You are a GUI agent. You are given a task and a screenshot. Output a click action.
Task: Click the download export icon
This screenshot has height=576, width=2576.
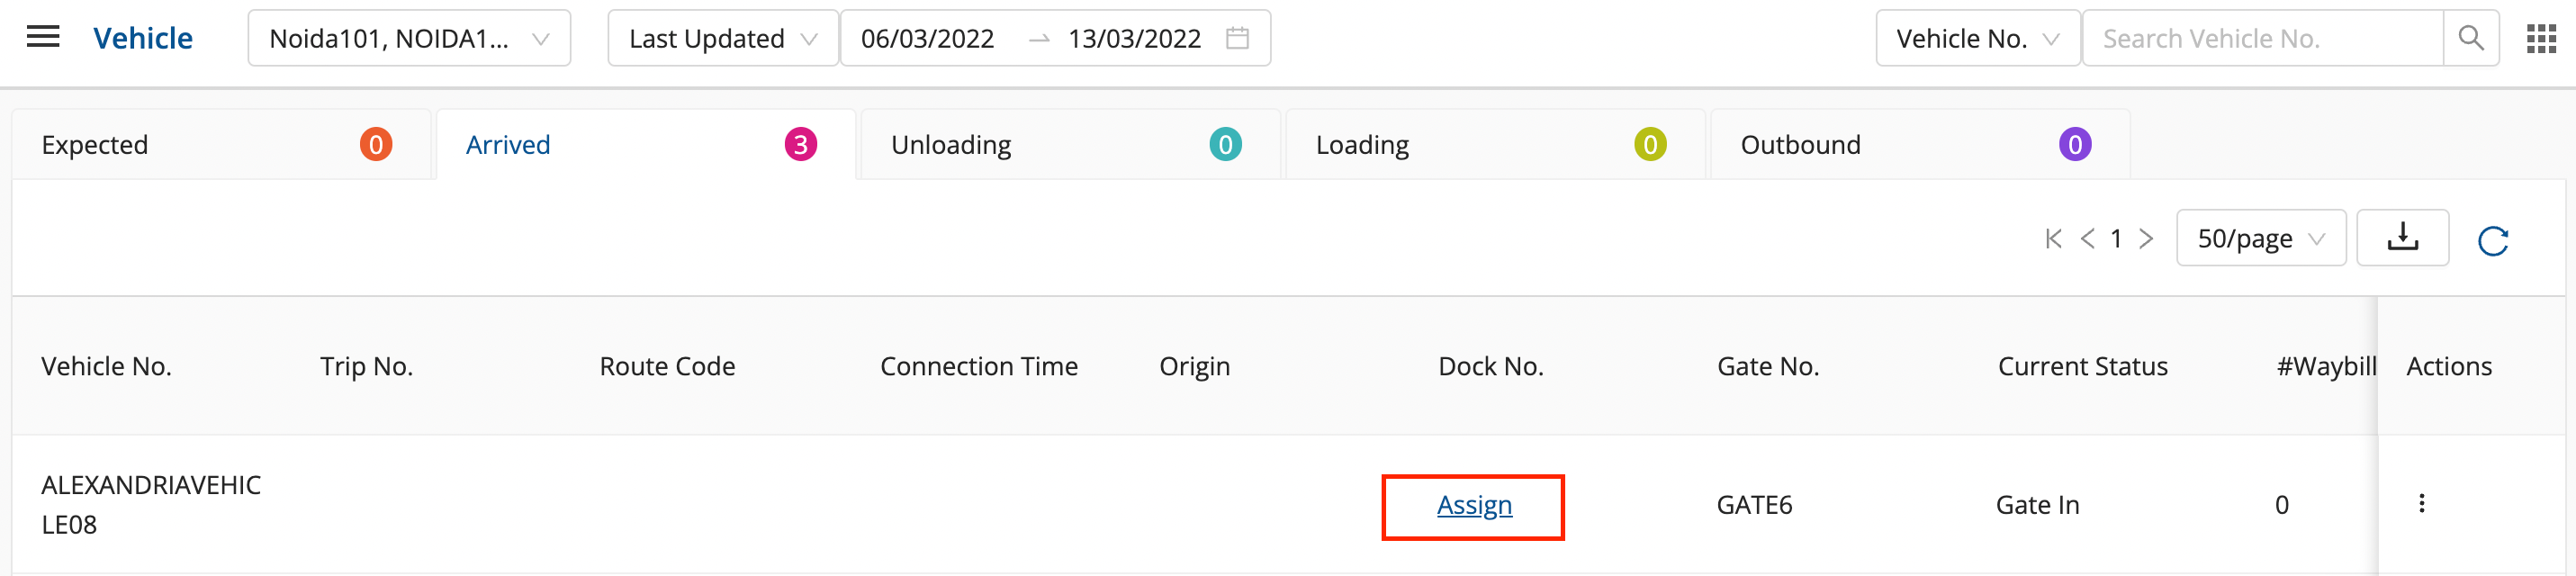[2402, 238]
